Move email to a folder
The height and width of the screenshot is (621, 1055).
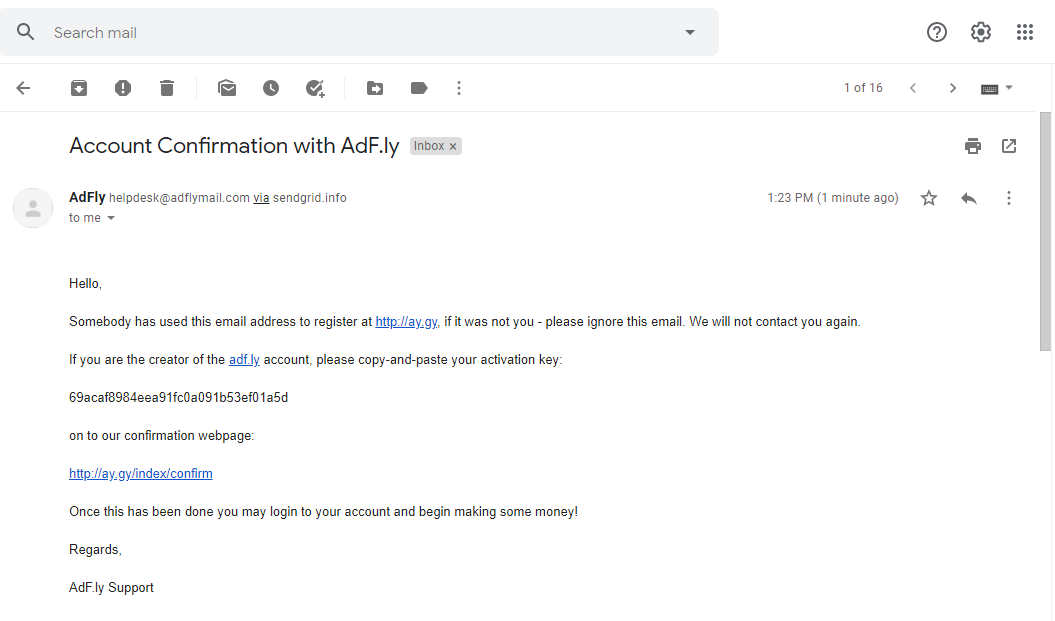coord(375,88)
